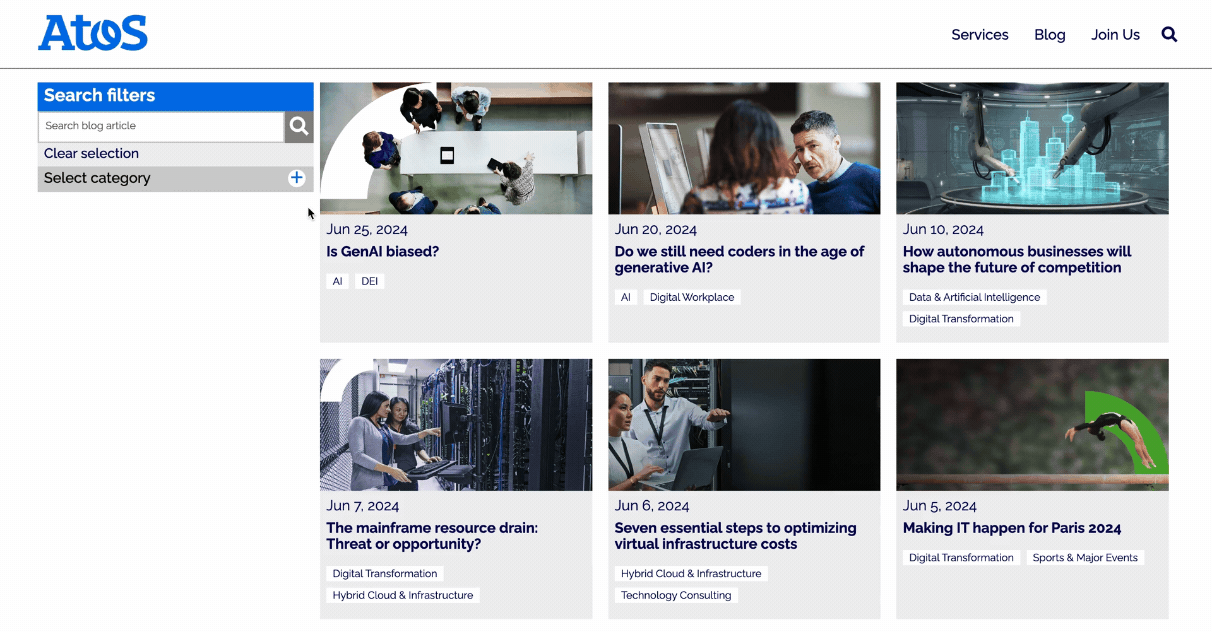Select Hybrid Cloud & Infrastructure tag under mainframe
This screenshot has height=632, width=1212.
(403, 595)
